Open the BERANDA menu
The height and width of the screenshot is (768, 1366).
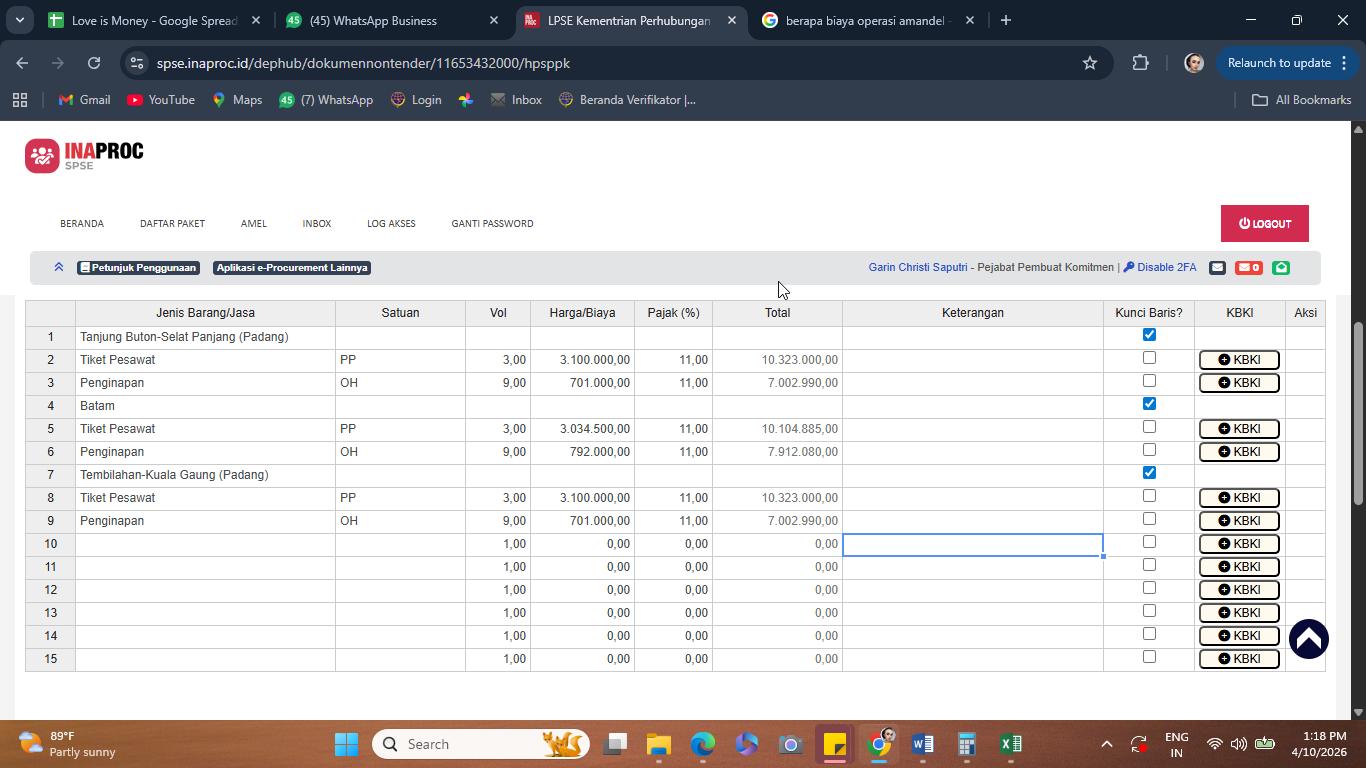(x=82, y=223)
